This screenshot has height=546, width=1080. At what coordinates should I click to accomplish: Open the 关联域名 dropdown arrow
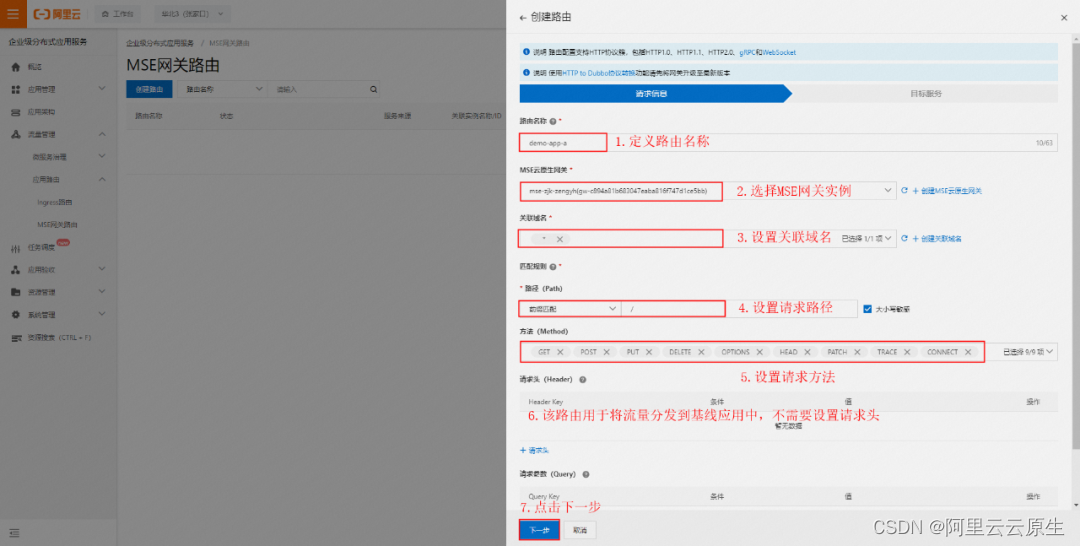(888, 238)
